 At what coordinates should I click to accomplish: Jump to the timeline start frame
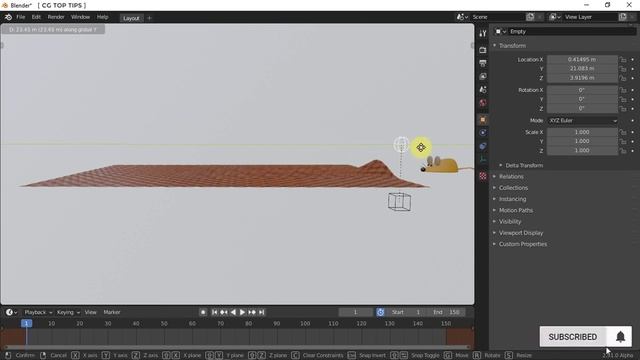tap(214, 312)
